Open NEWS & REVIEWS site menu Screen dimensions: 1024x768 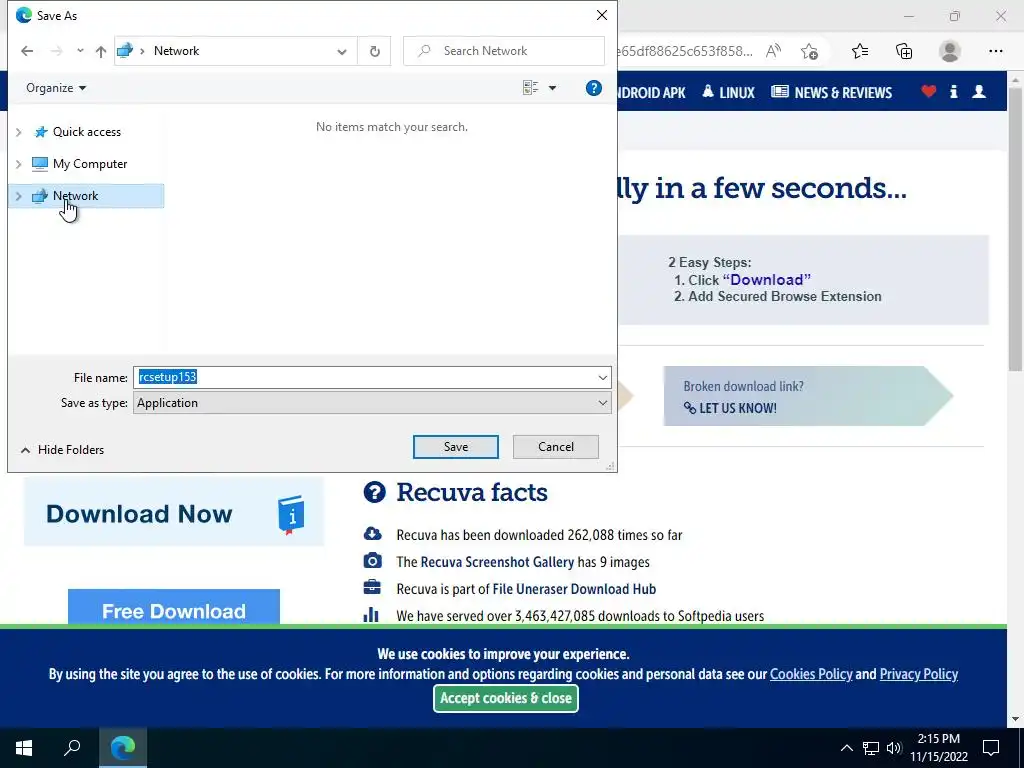(x=831, y=92)
